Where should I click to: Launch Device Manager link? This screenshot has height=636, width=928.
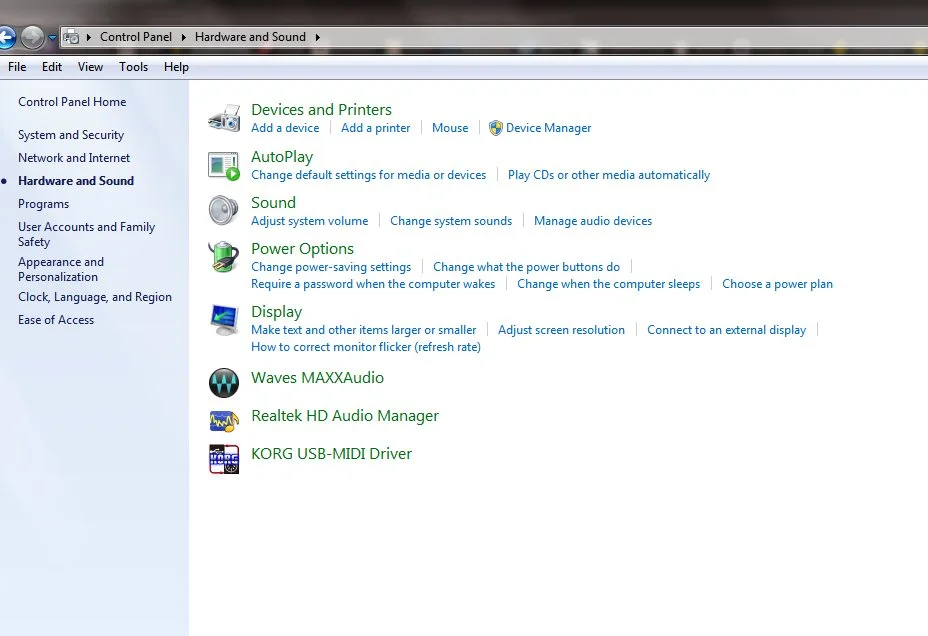click(x=549, y=128)
